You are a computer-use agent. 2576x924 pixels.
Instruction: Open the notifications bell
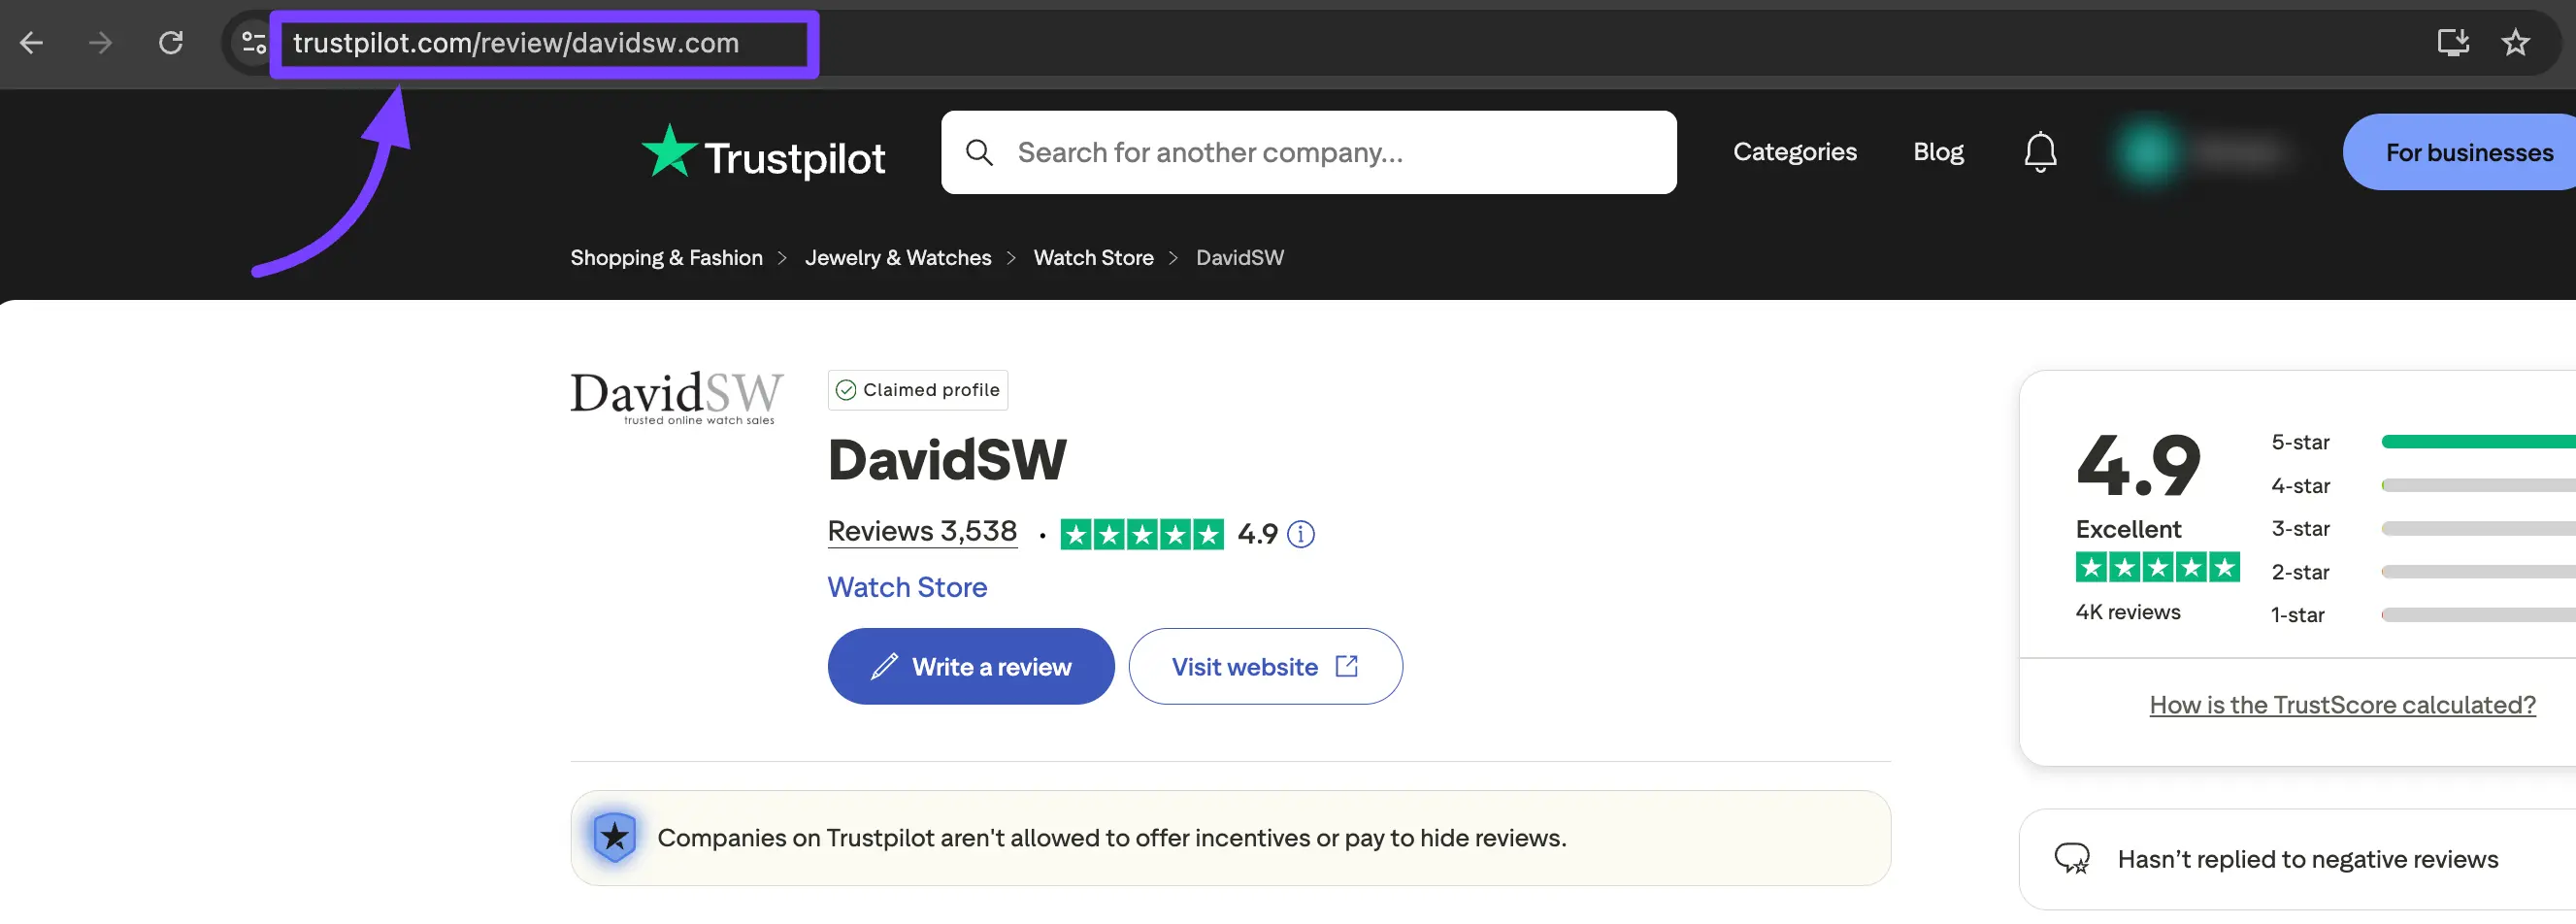[2040, 152]
